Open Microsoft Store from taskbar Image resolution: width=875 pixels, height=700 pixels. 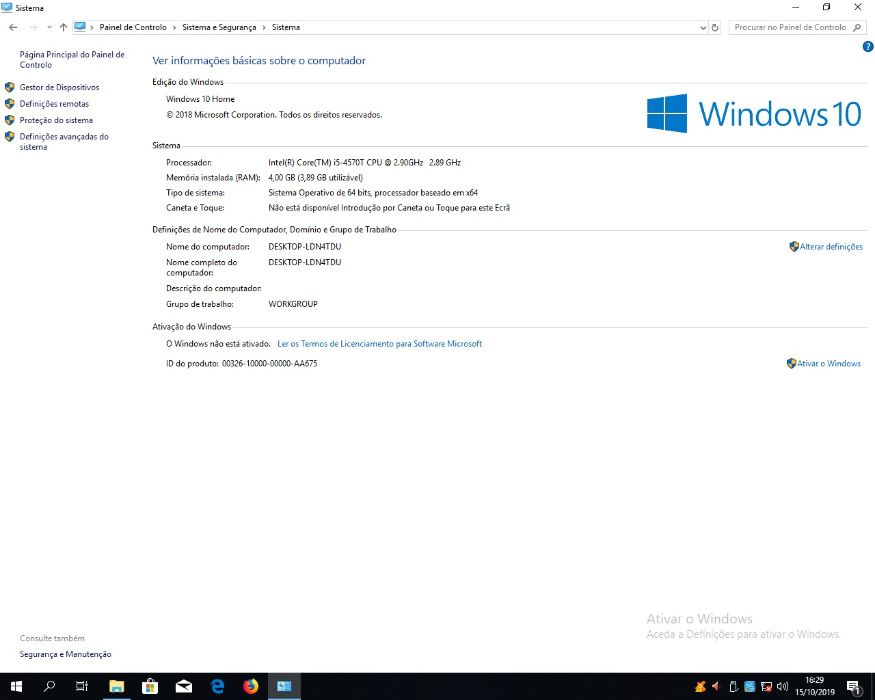150,686
